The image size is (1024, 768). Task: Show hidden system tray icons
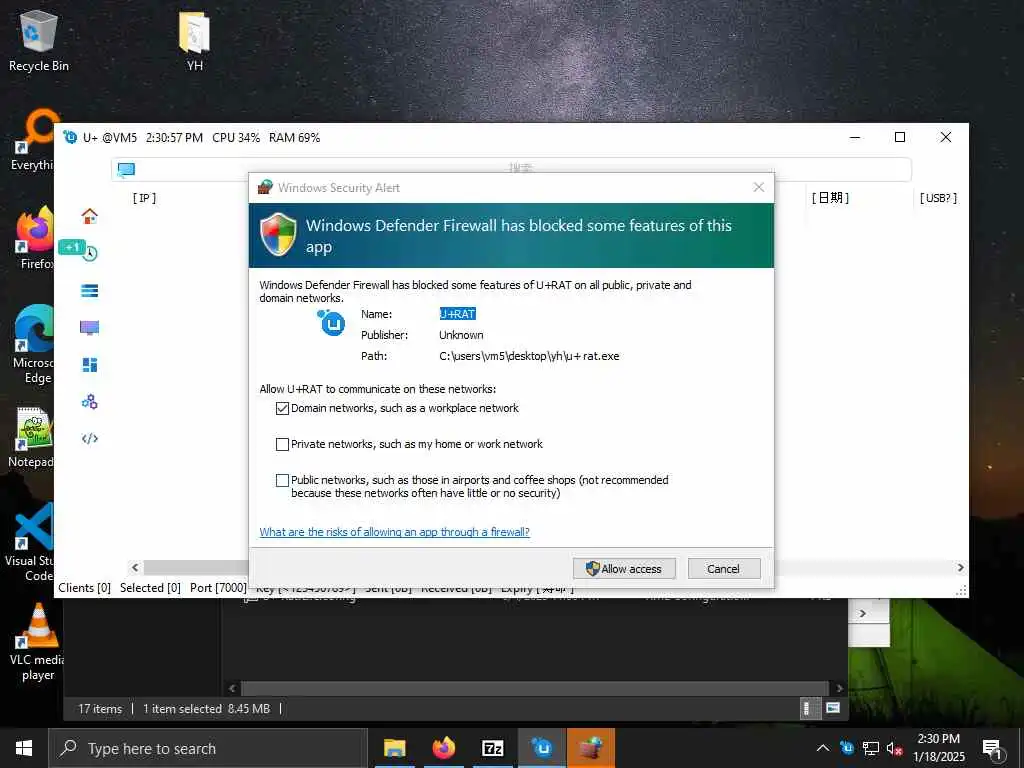pos(823,748)
